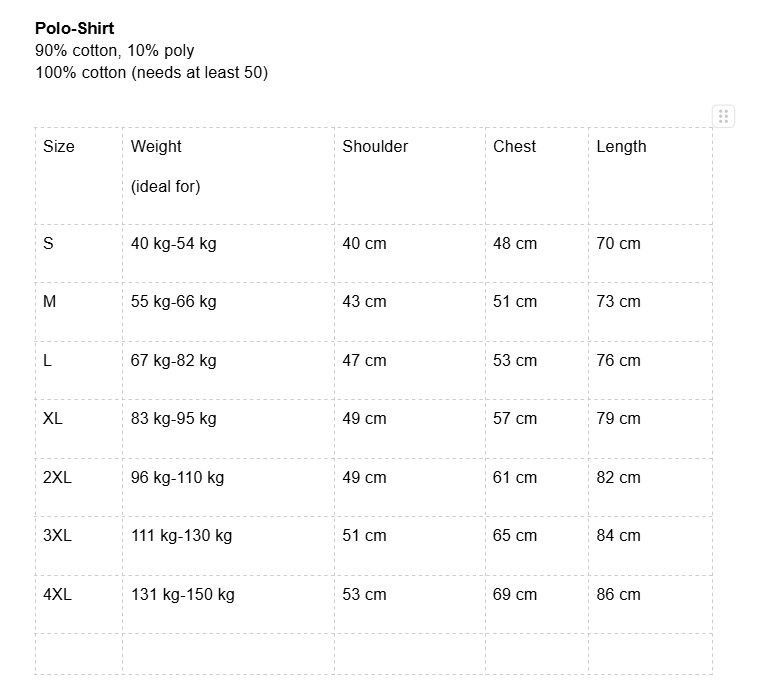Click the cell containing 111 kg-130 kg
Image resolution: width=760 pixels, height=685 pixels.
[228, 546]
